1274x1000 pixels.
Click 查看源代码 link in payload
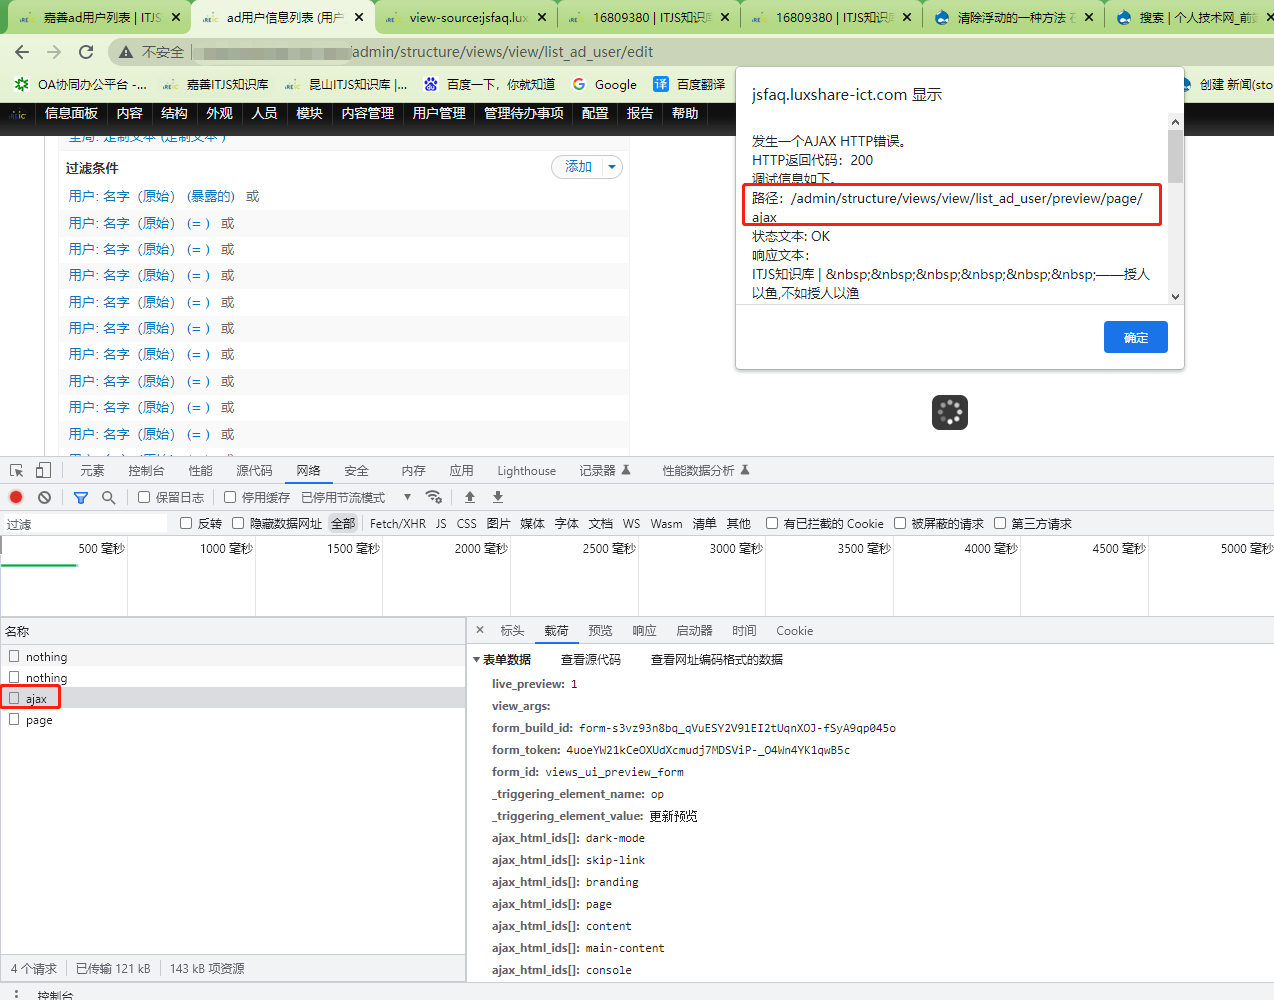tap(590, 660)
